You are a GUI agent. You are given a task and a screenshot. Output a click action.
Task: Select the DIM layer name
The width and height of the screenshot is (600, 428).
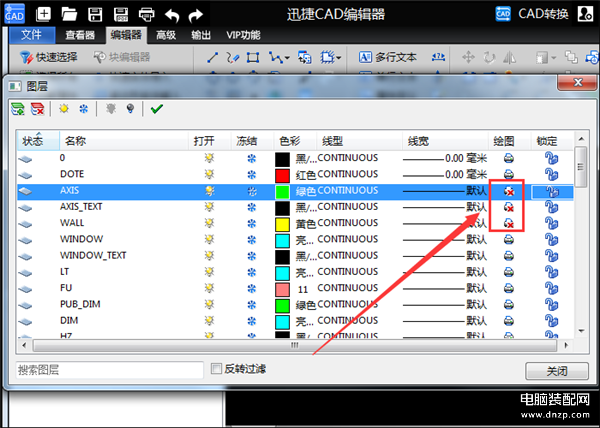click(x=69, y=321)
